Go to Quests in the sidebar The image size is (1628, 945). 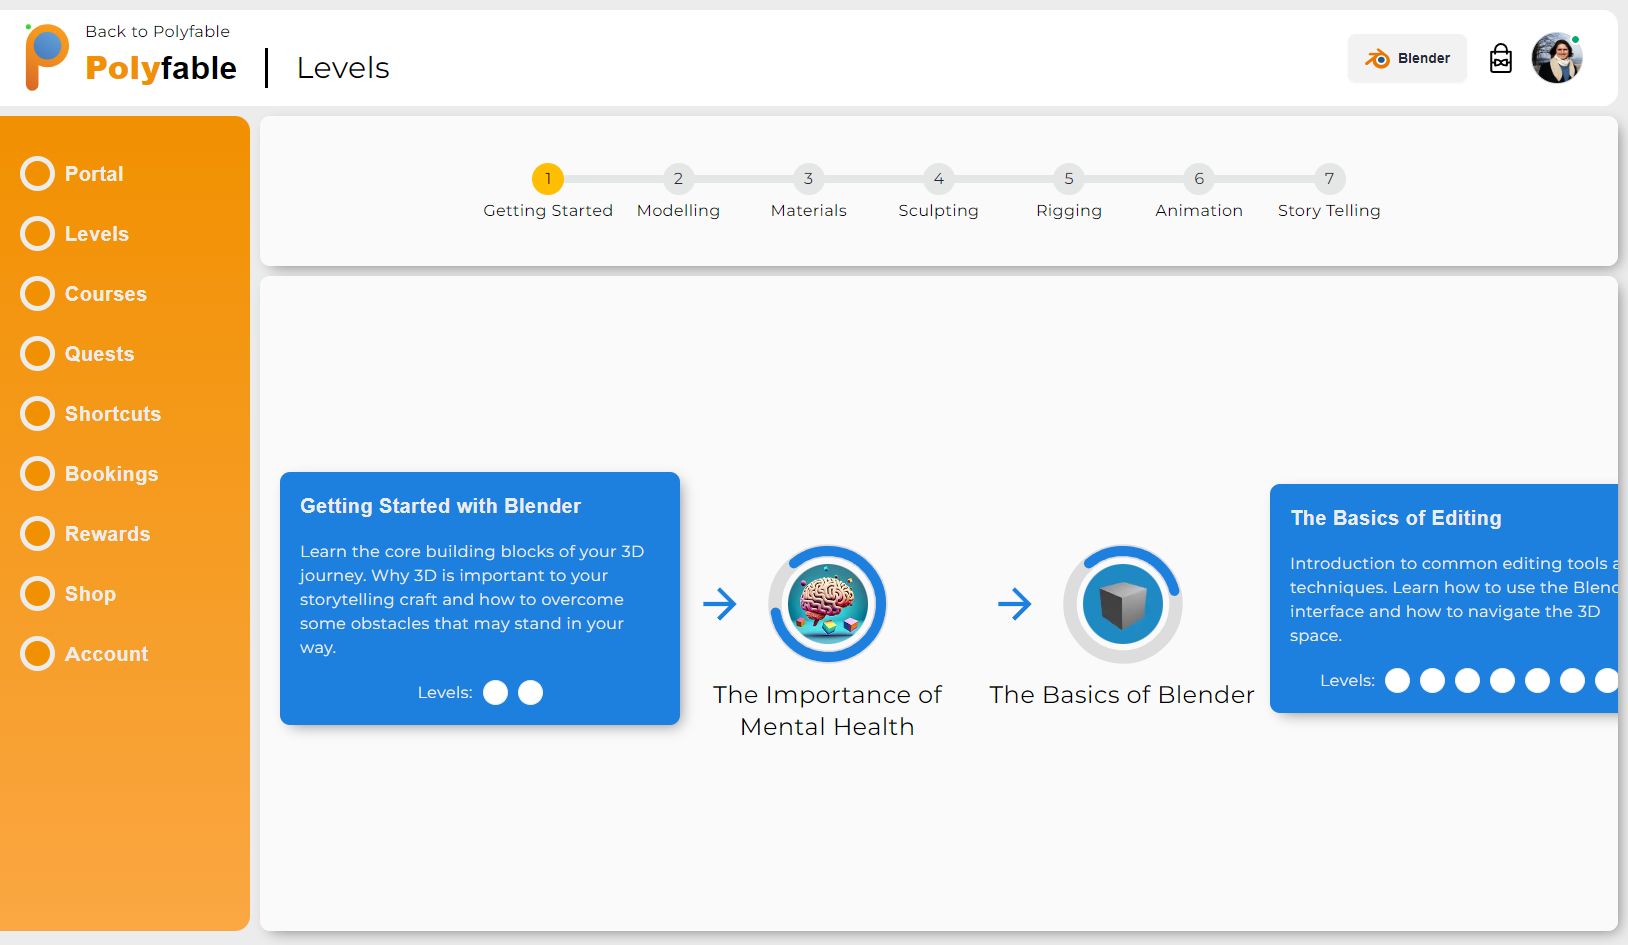pos(99,354)
